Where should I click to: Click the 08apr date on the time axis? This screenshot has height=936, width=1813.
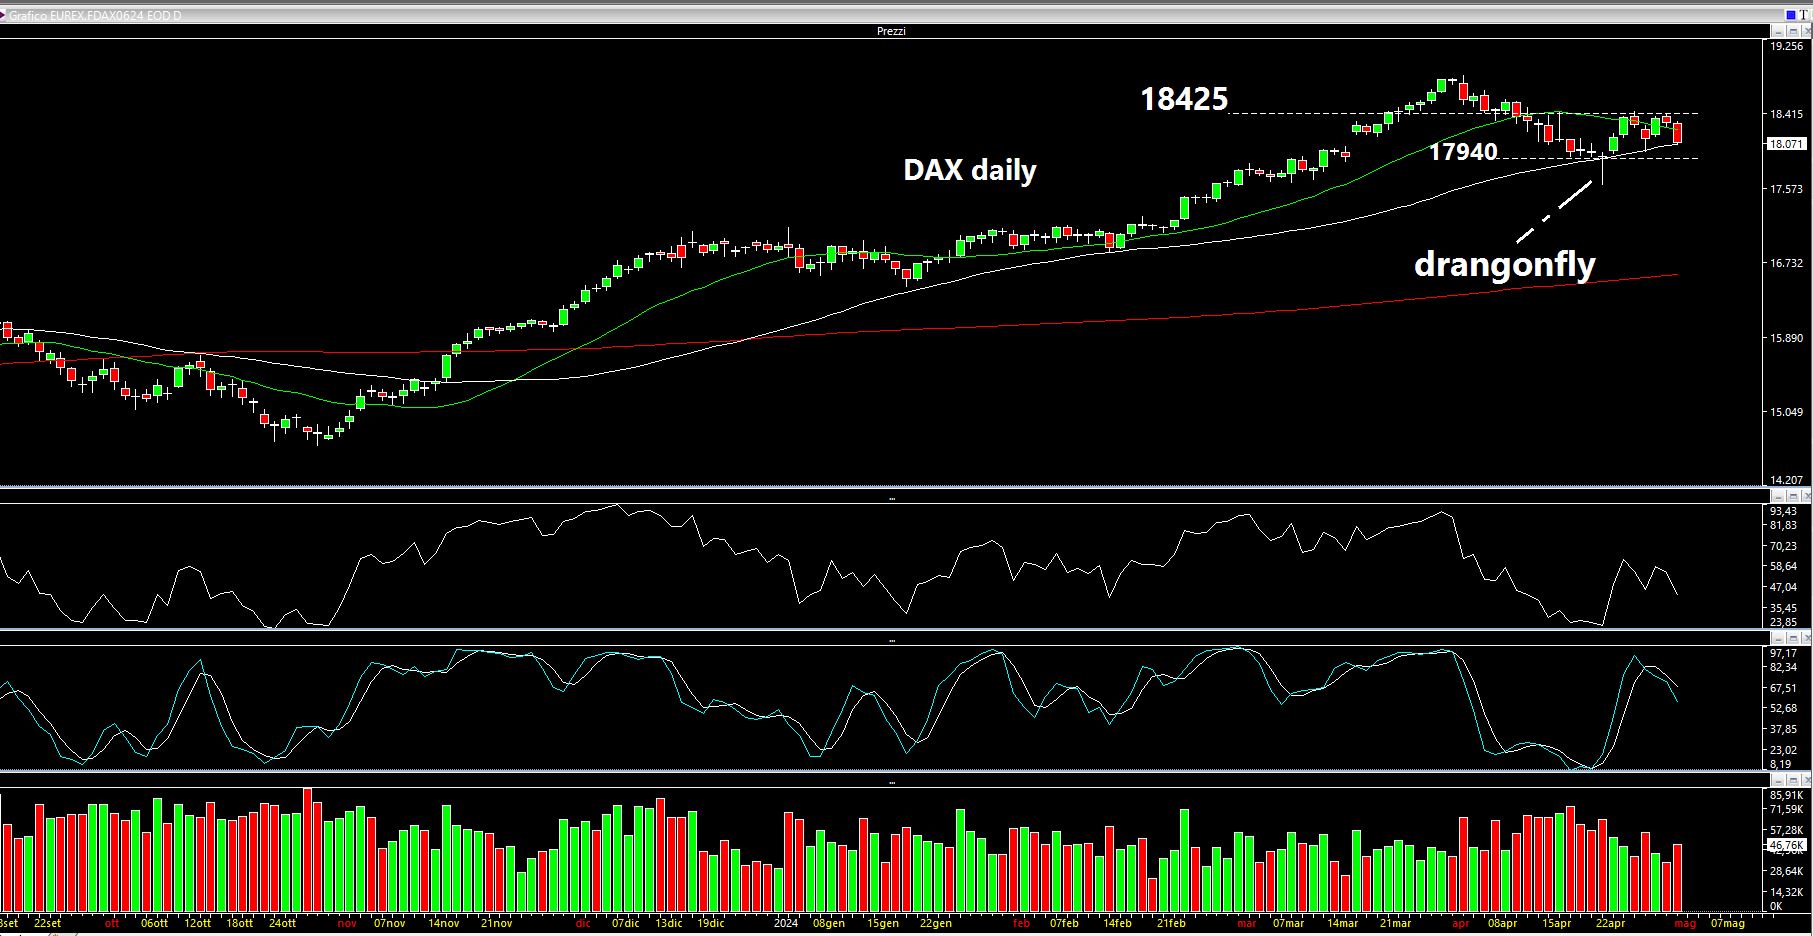coord(1502,923)
